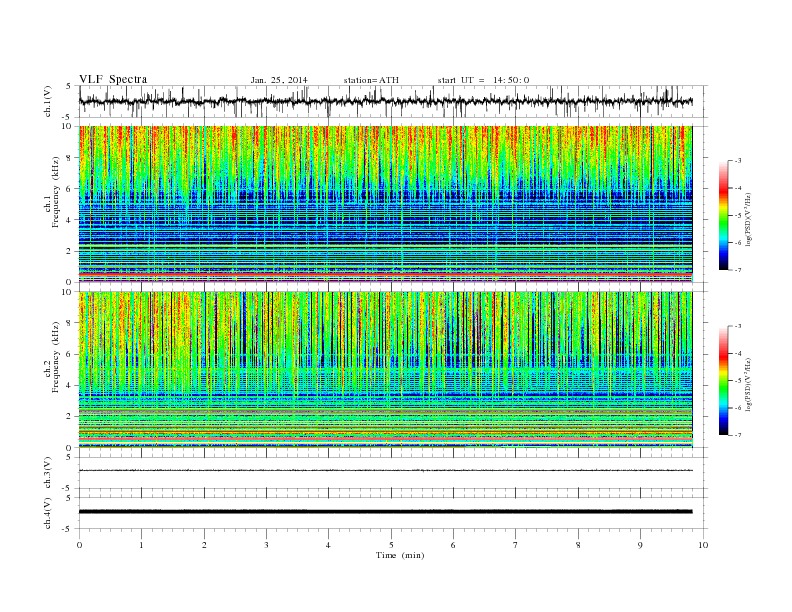Click the "ch.4(V)" axis label
This screenshot has height=612, width=792.
tap(48, 513)
